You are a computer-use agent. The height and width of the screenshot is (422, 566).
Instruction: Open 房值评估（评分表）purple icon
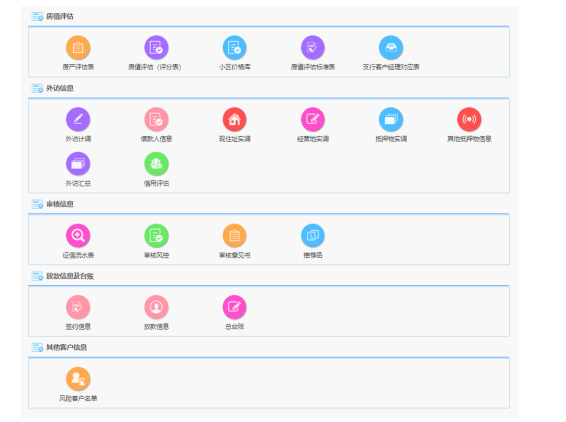pyautogui.click(x=156, y=47)
